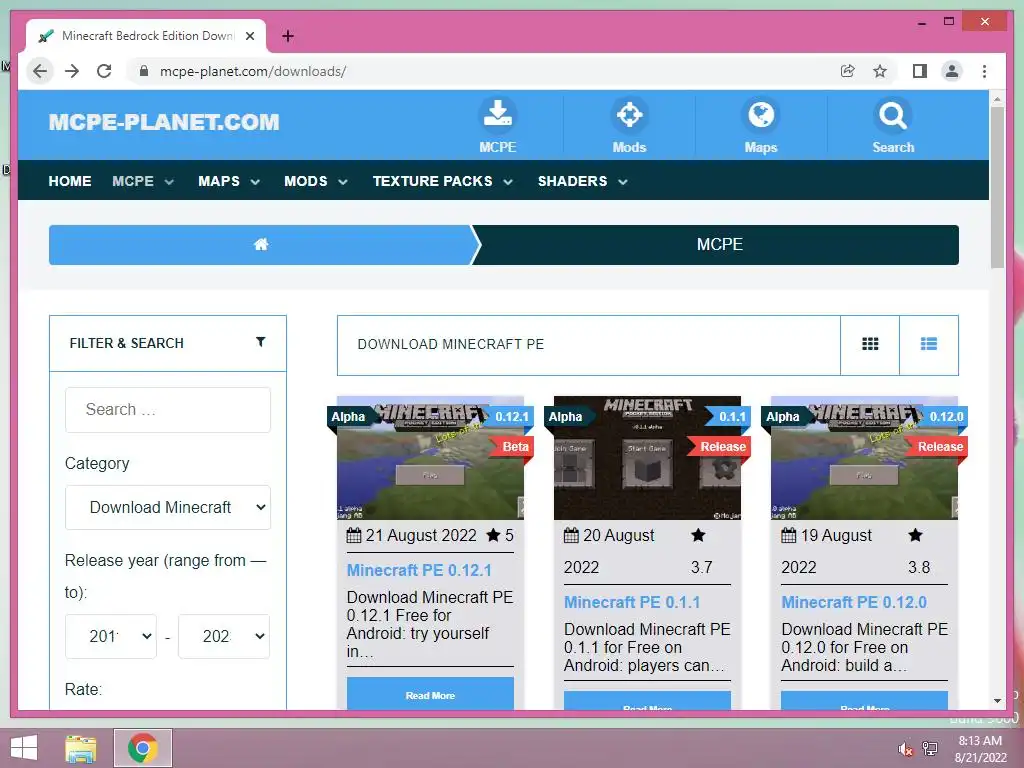Image resolution: width=1024 pixels, height=768 pixels.
Task: Open Minecraft PE 0.1.1 title link
Action: [x=632, y=602]
